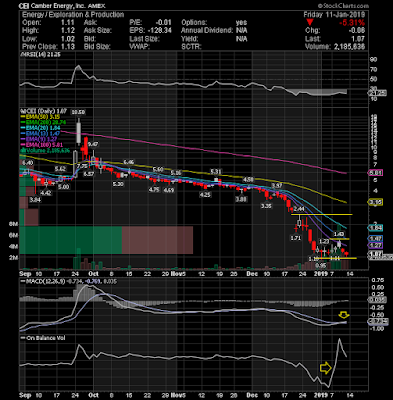
Task: Select the Prev Close value 1.13
Action: click(x=68, y=47)
